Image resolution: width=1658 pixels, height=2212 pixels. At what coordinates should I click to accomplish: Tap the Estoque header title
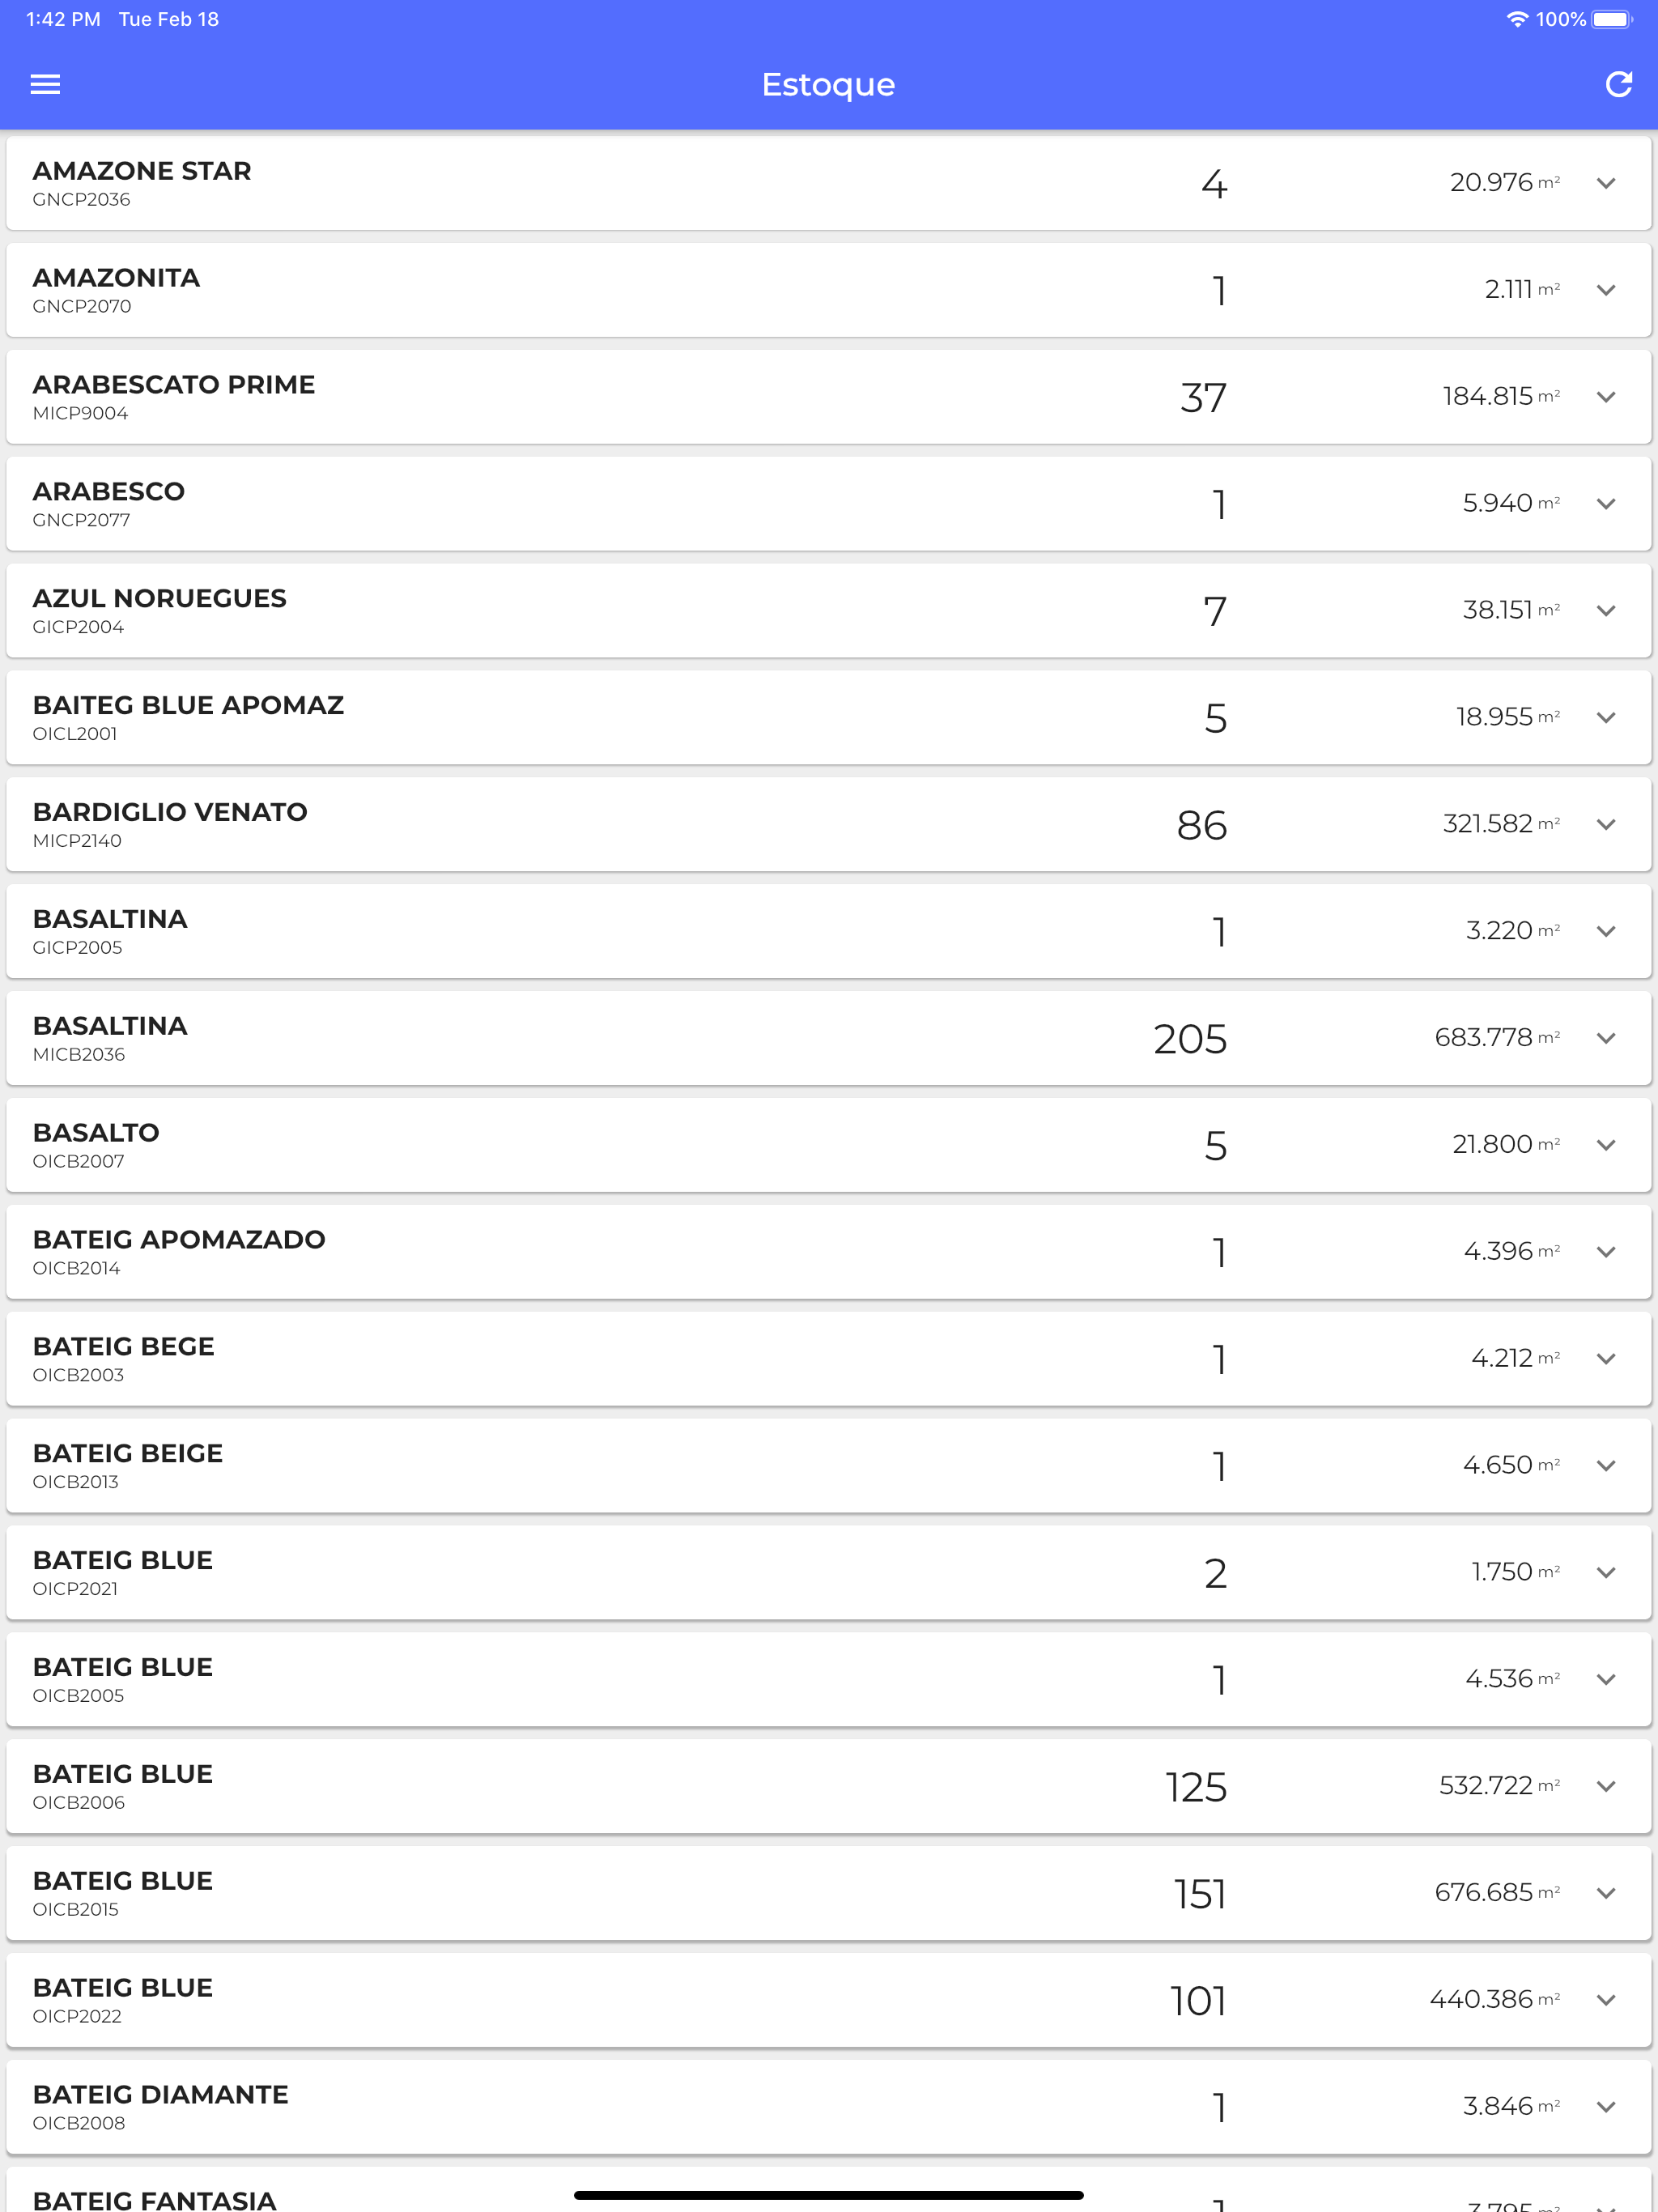click(x=828, y=85)
